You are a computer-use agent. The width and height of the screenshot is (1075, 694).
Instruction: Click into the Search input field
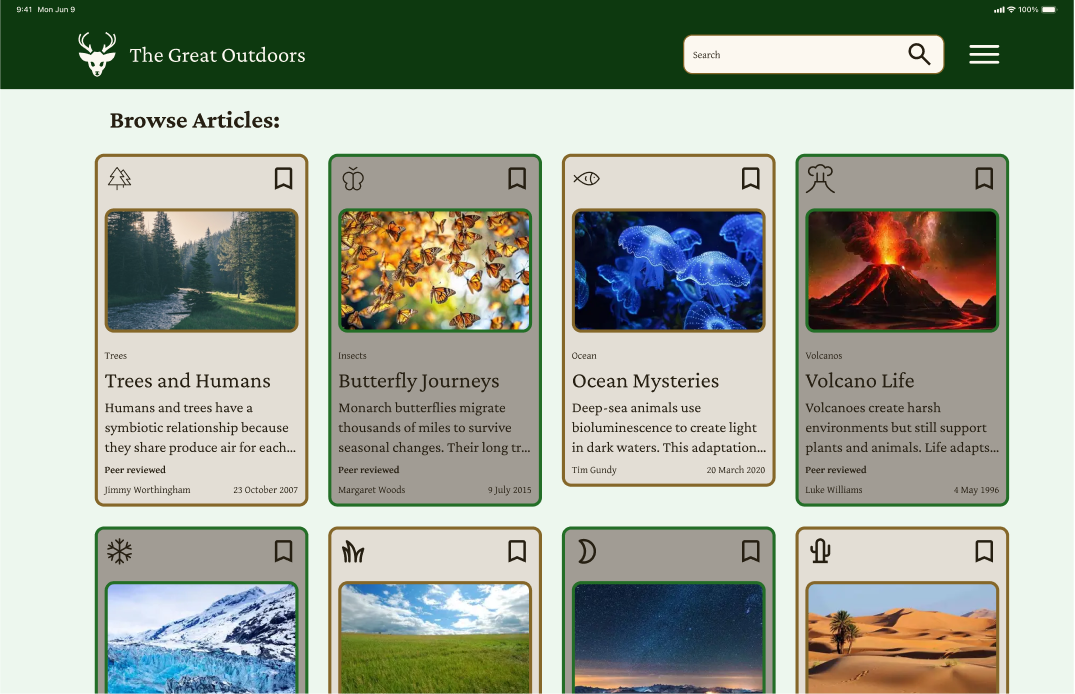click(x=790, y=55)
